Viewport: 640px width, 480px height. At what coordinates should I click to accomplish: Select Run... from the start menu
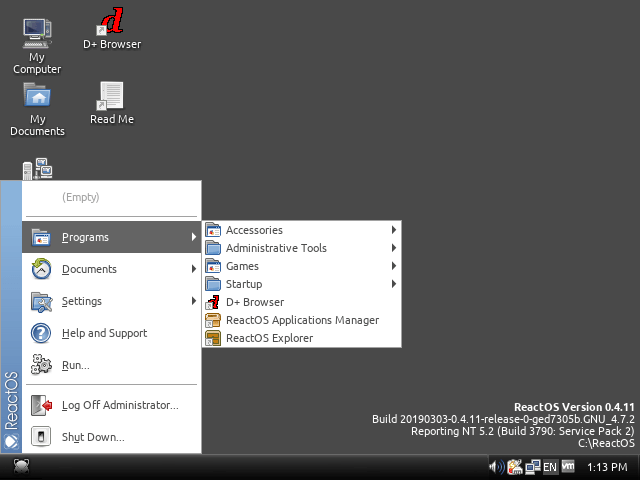tap(111, 365)
